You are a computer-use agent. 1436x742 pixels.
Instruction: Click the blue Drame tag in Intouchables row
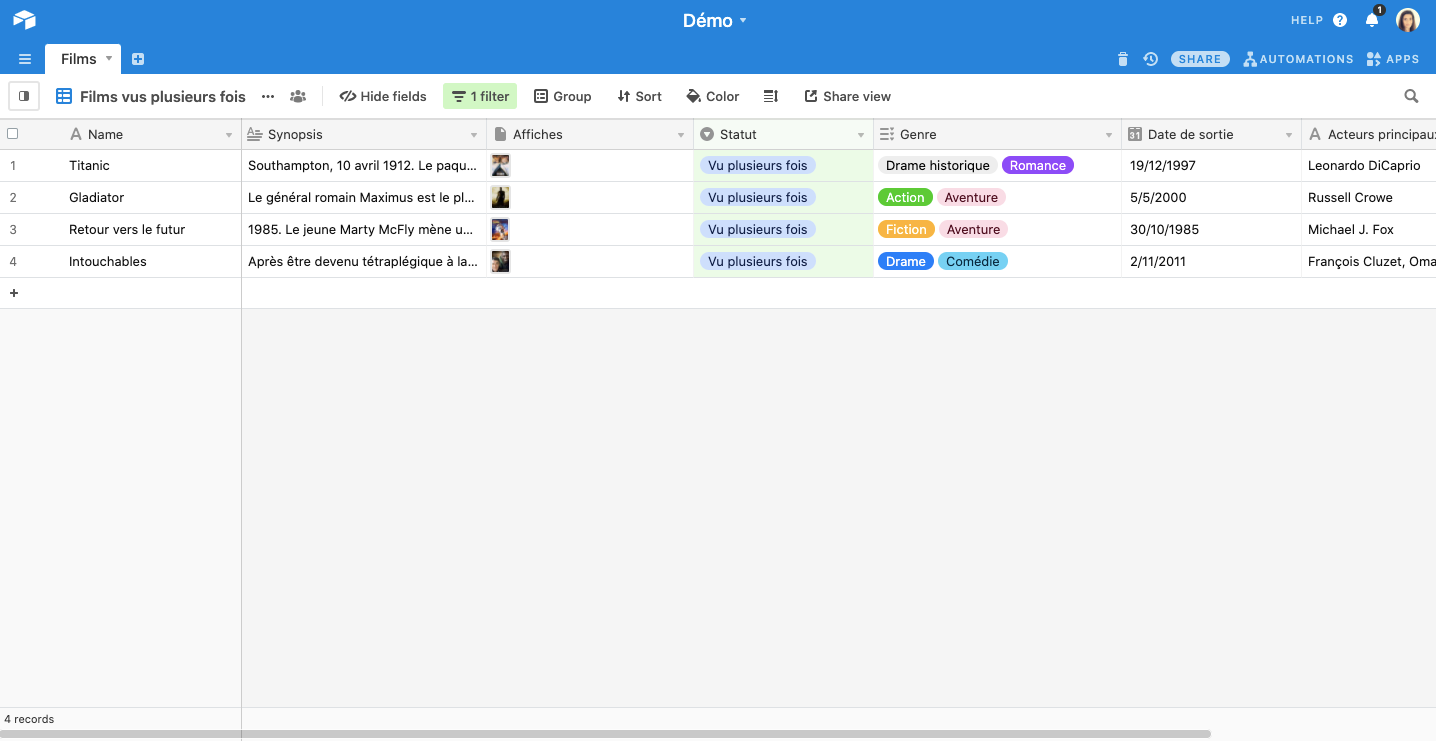coord(906,262)
